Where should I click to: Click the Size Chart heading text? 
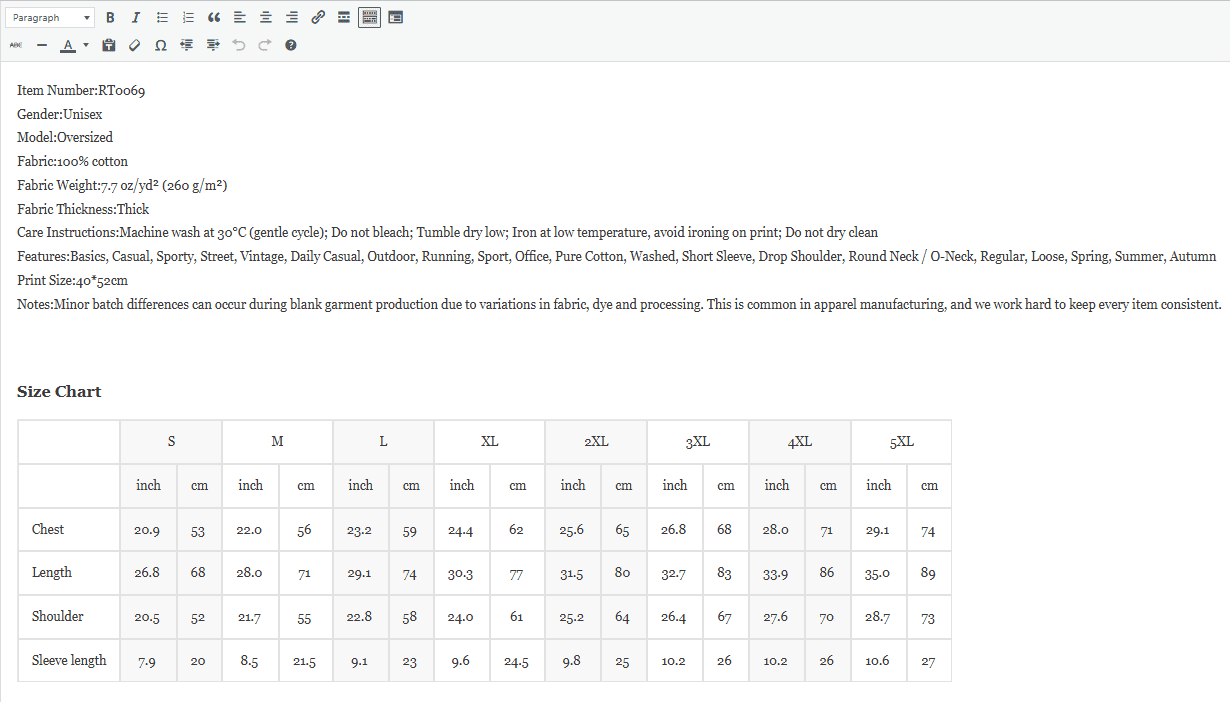click(x=59, y=392)
